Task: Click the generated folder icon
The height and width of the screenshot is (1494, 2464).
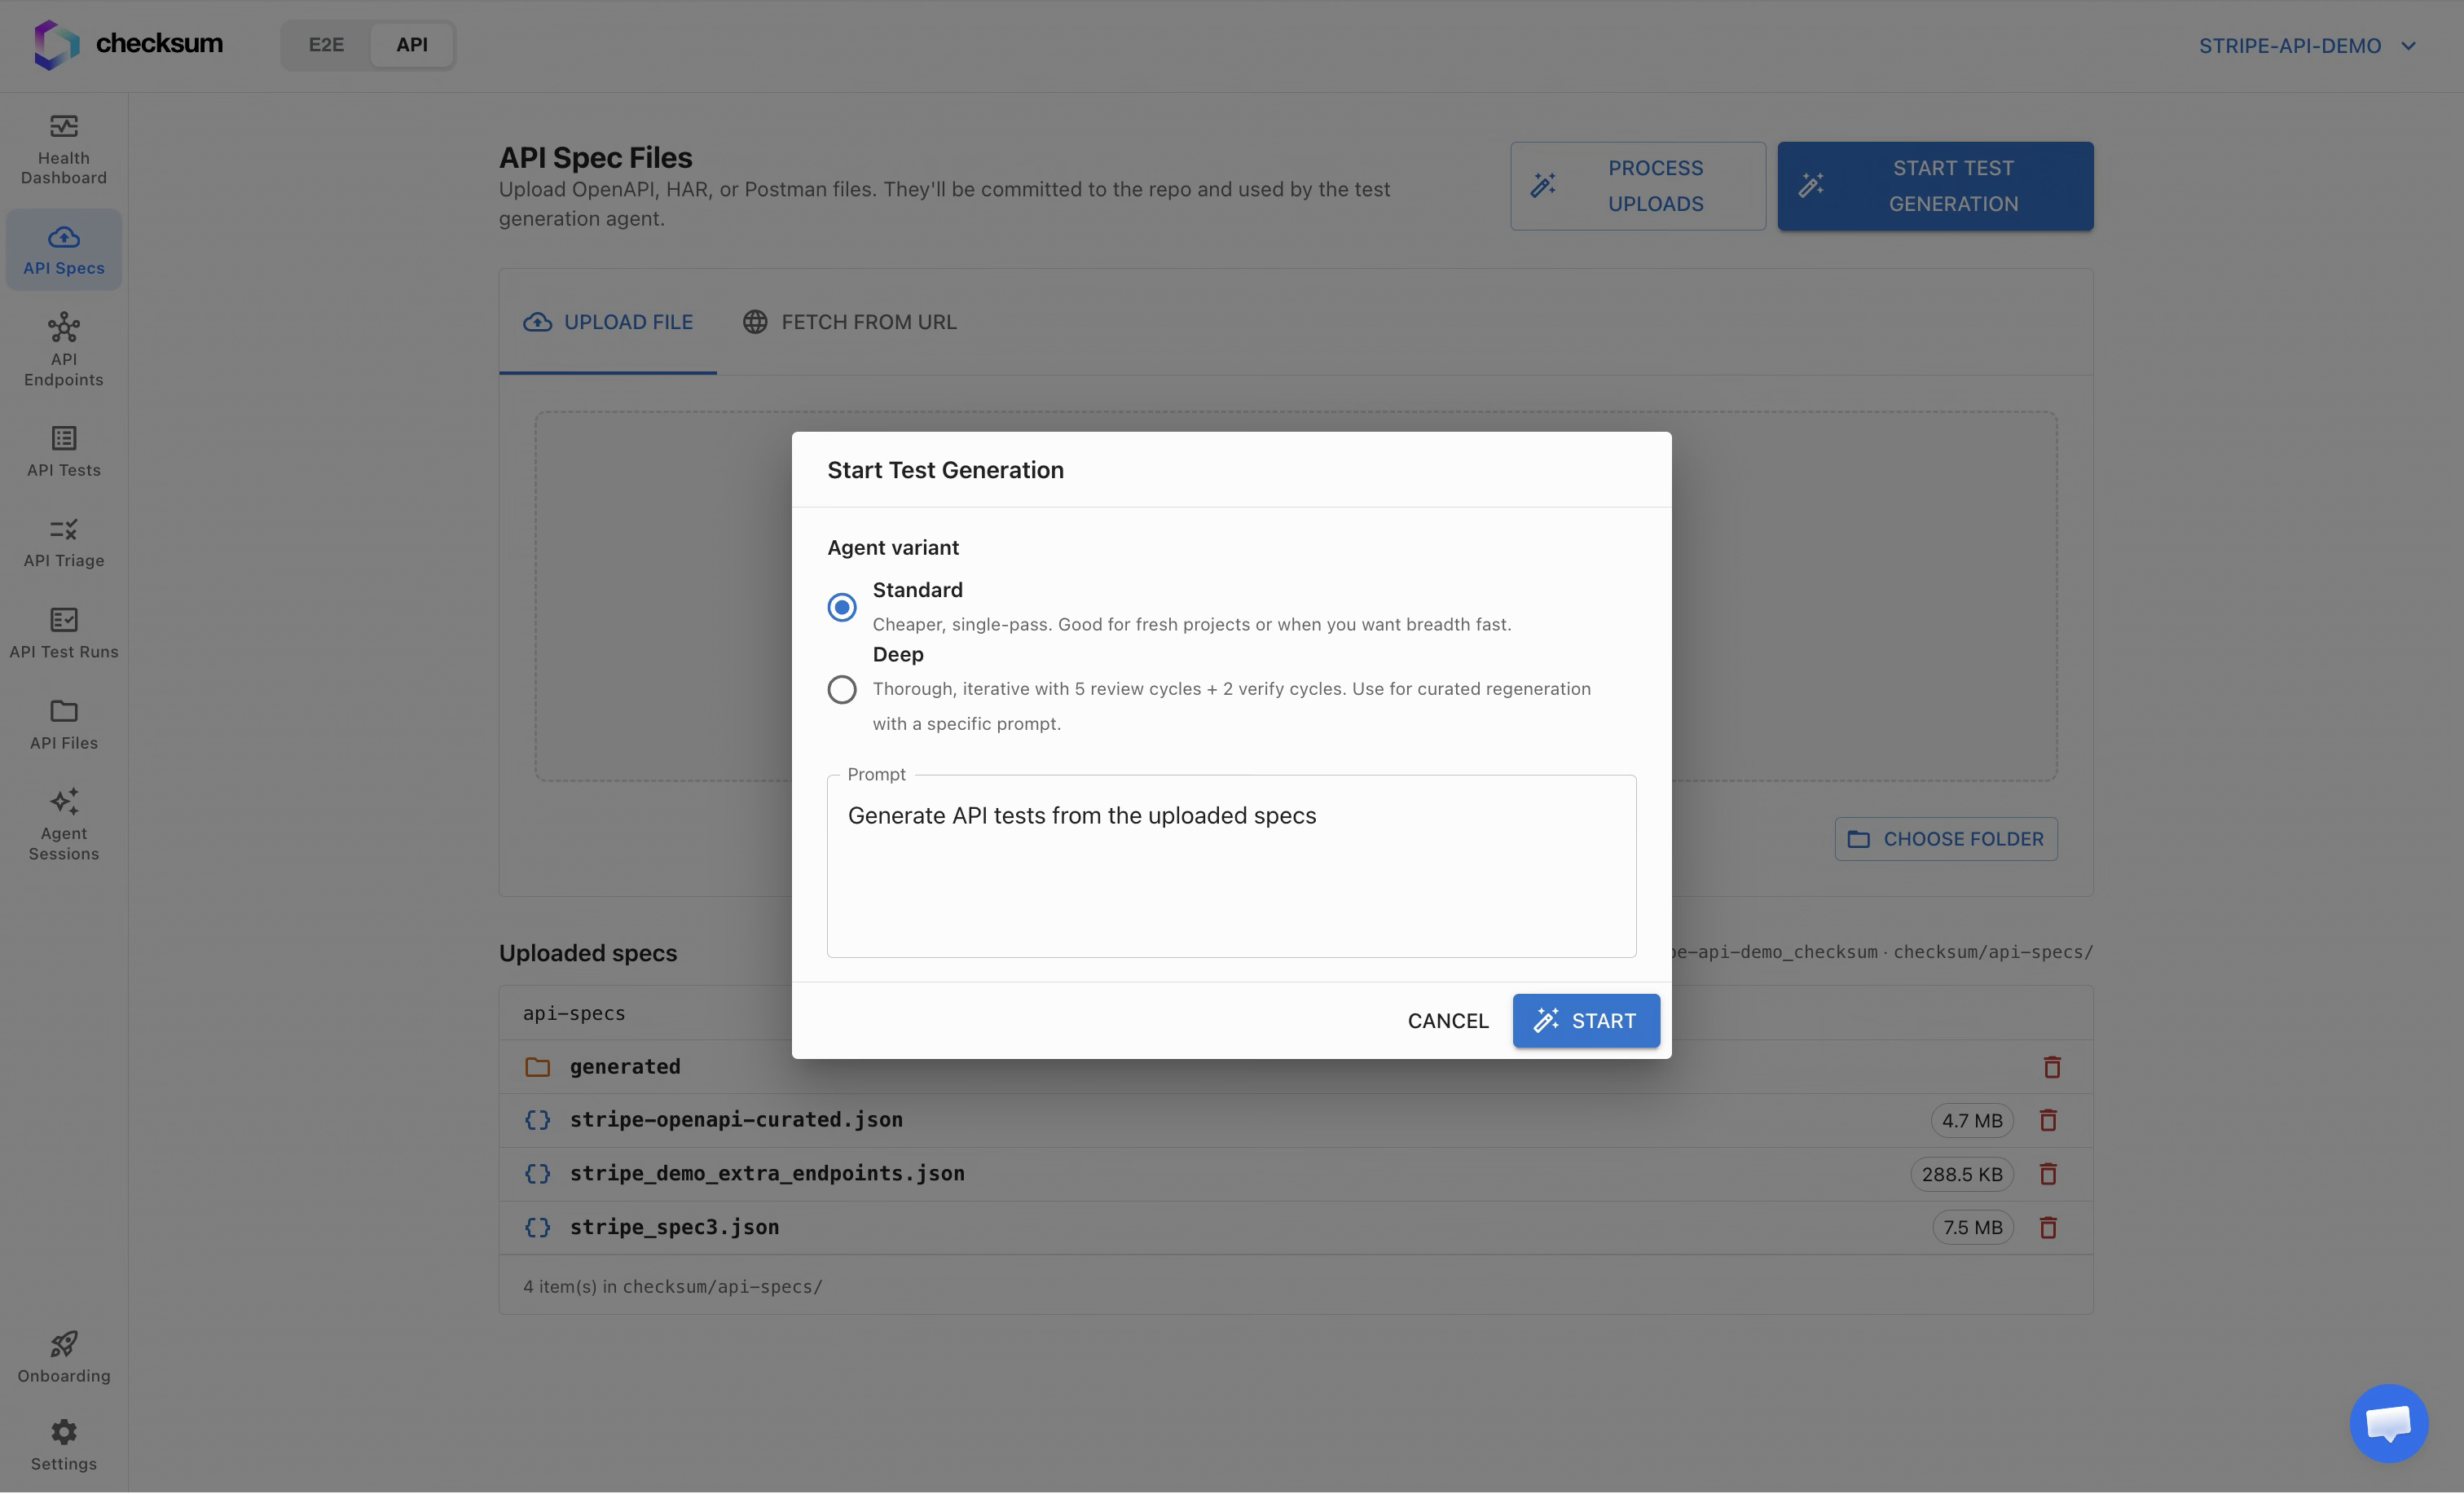Action: (538, 1067)
